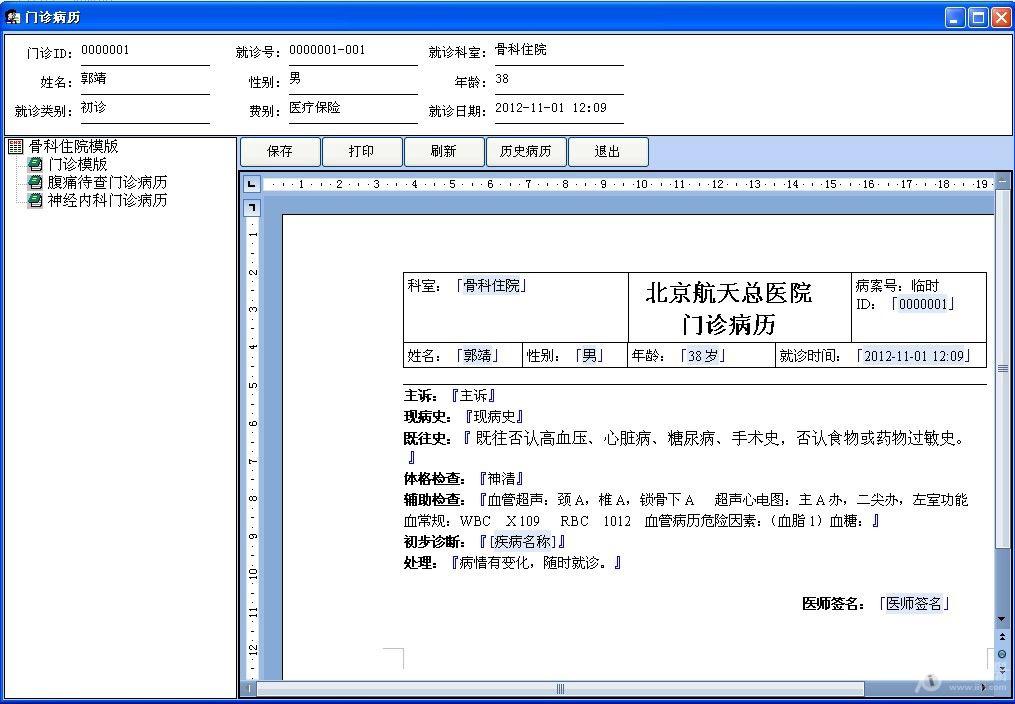The height and width of the screenshot is (704, 1015).
Task: Click the 打印 print button
Action: (x=362, y=151)
